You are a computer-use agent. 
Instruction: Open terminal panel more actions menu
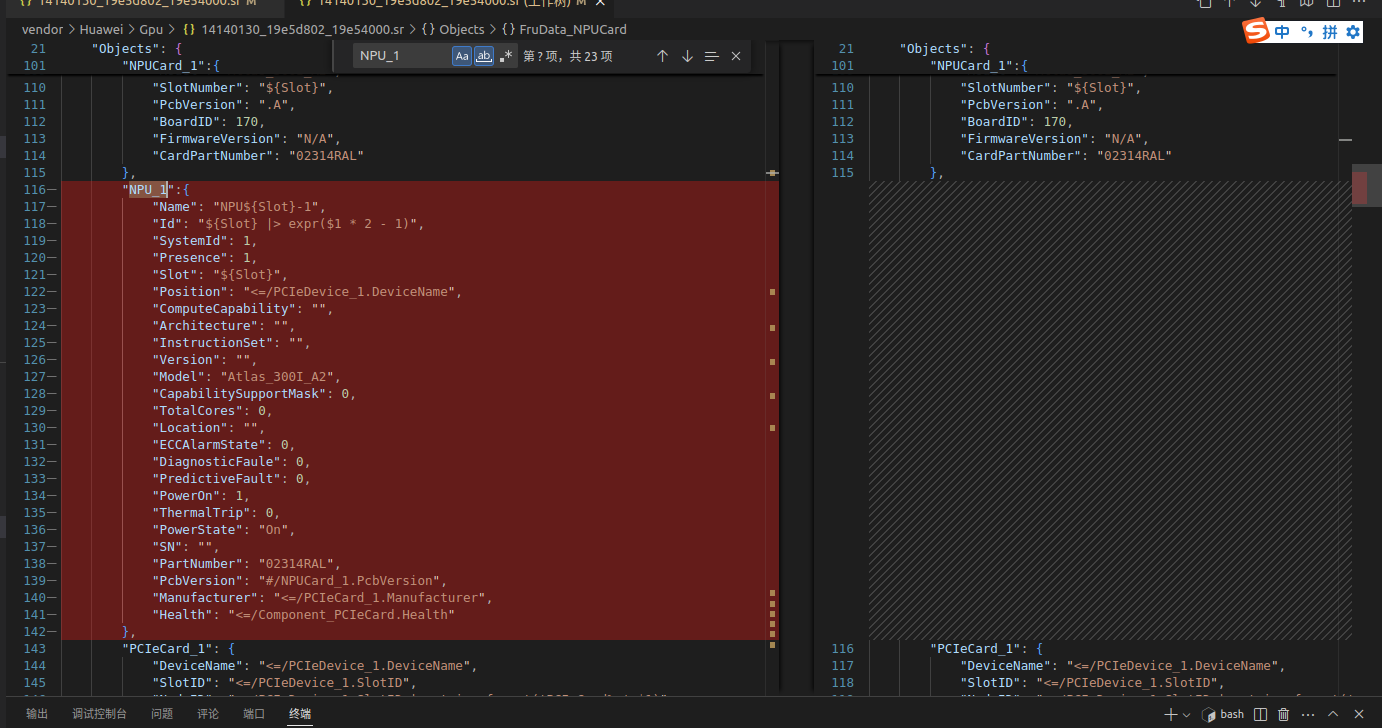pos(1308,714)
